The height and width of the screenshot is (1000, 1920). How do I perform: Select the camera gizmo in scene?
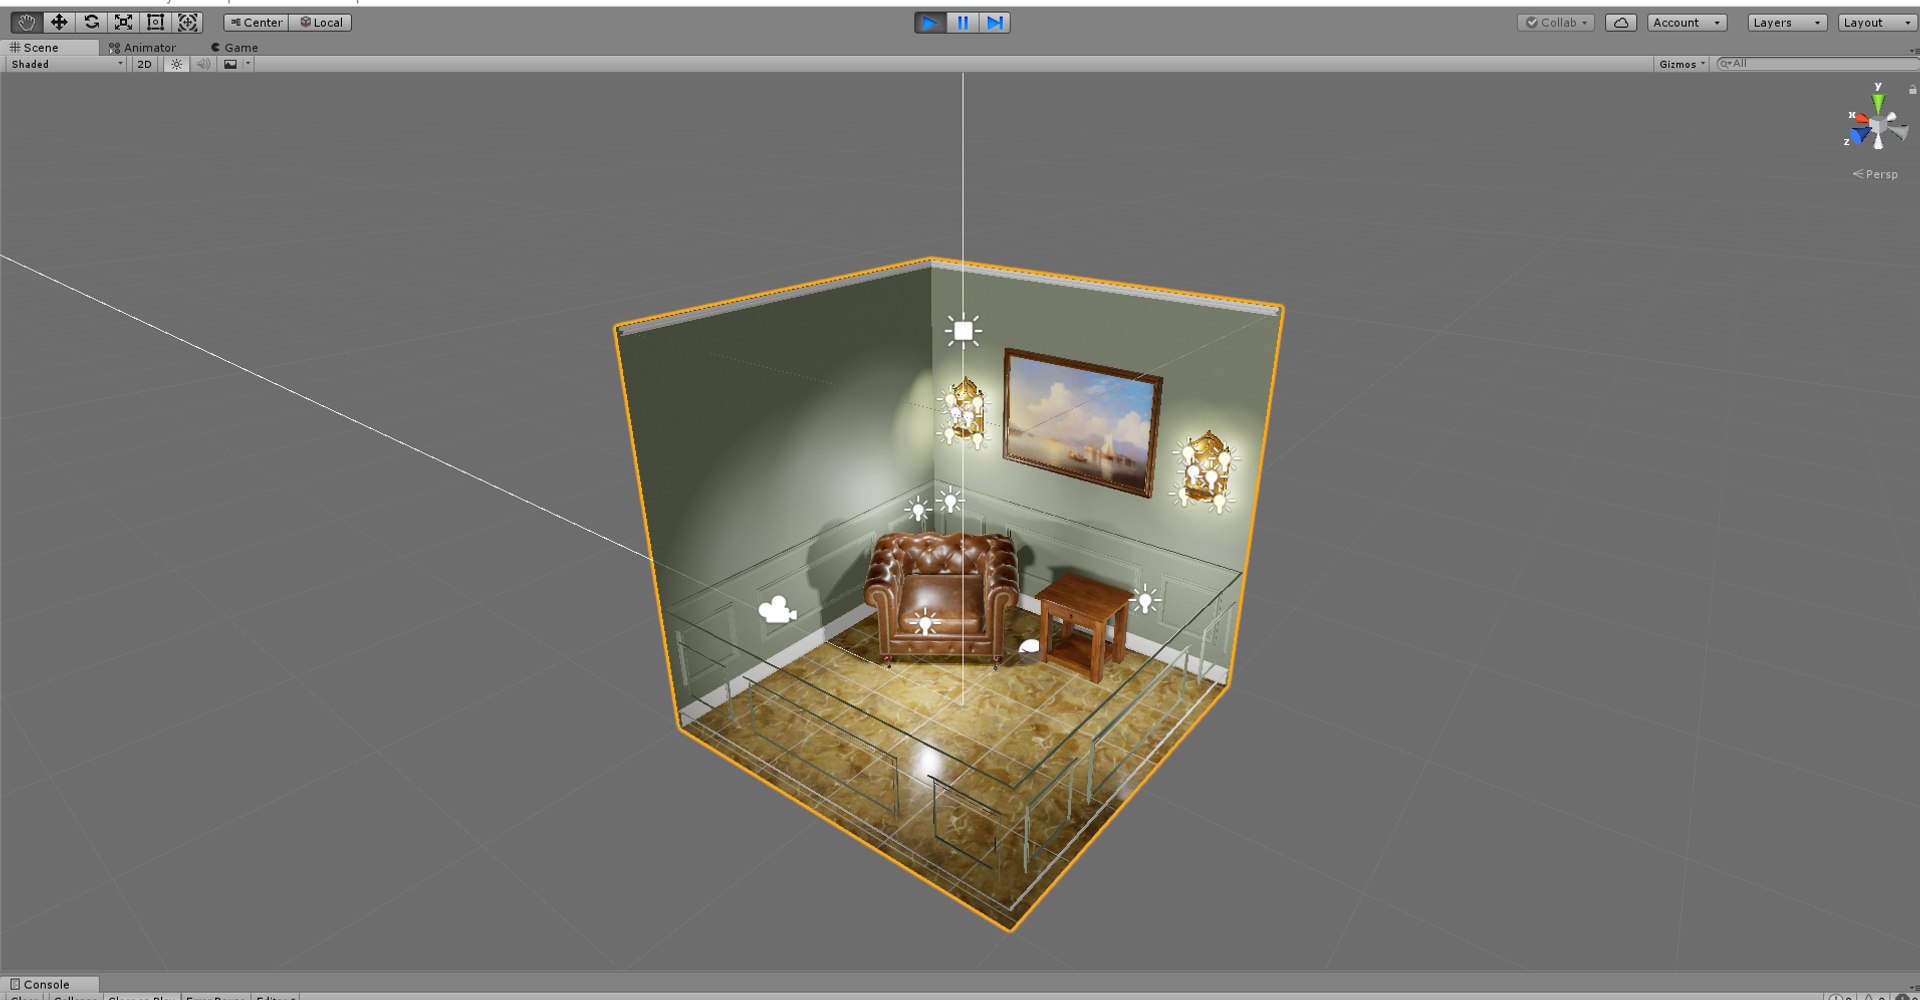point(777,609)
